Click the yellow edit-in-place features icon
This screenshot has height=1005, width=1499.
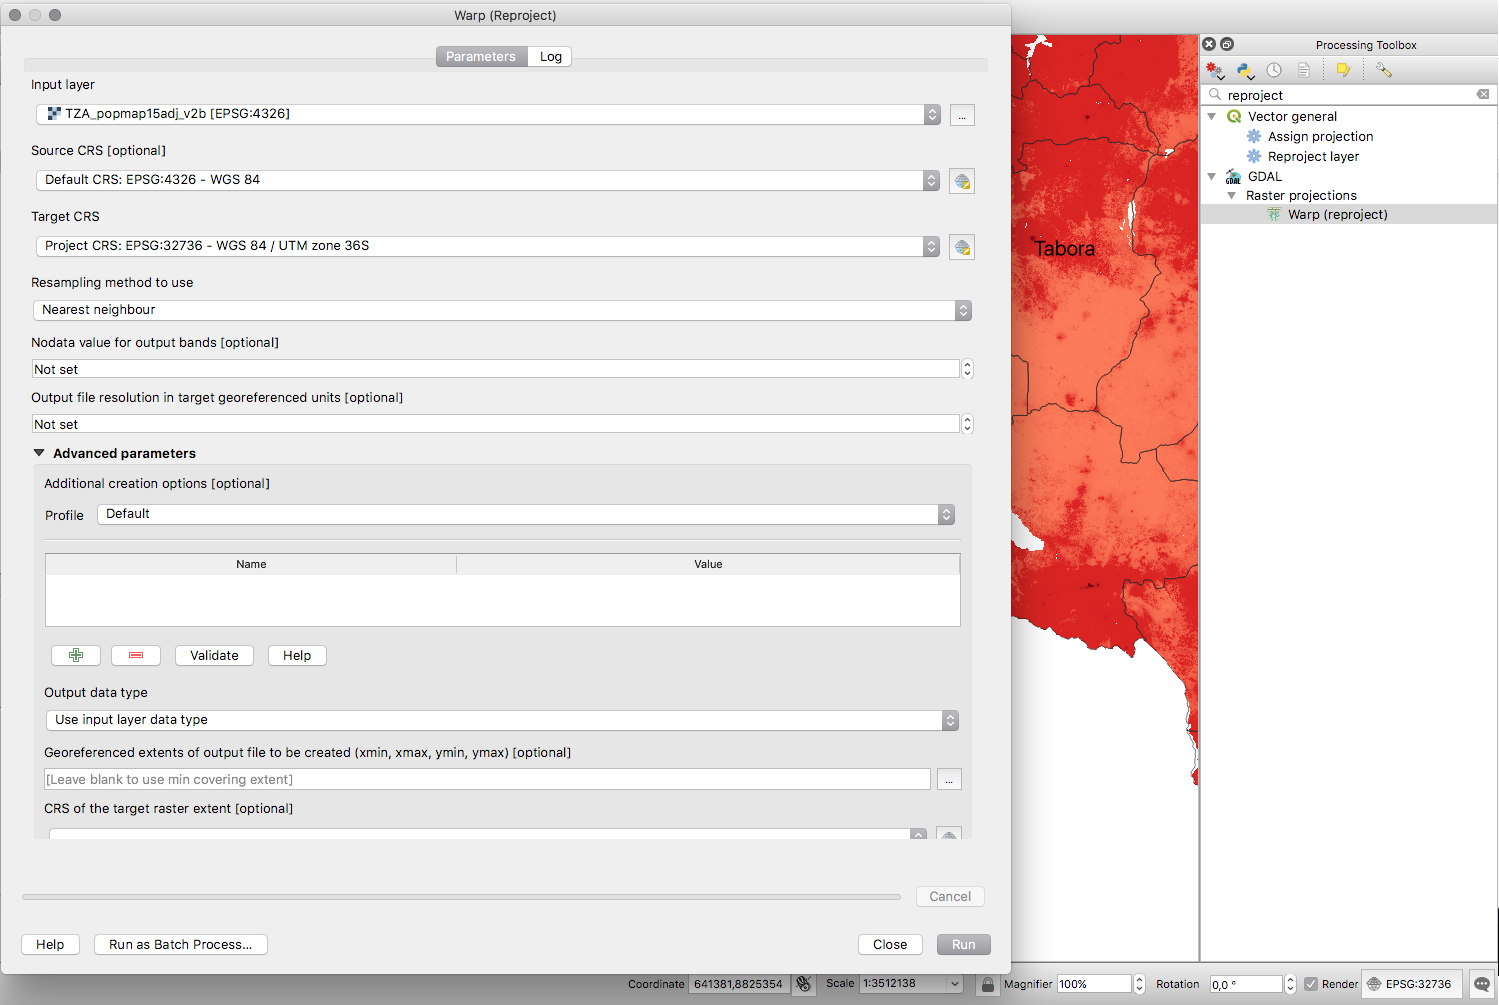click(1343, 70)
